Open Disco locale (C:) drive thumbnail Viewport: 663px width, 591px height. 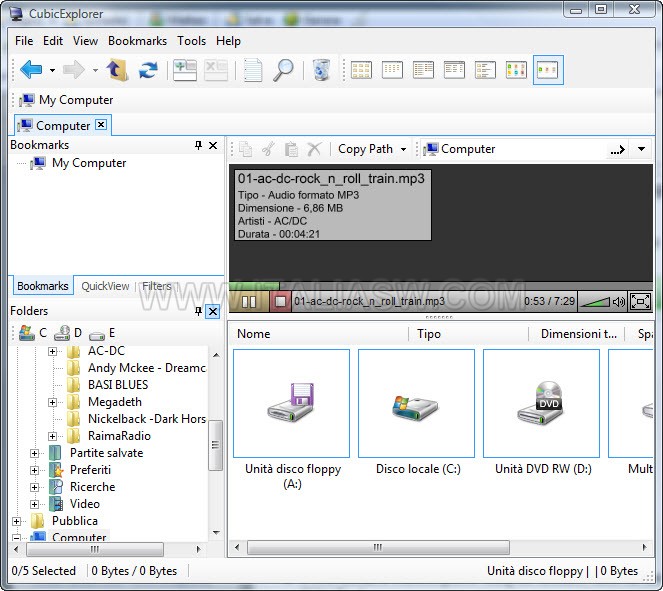416,403
